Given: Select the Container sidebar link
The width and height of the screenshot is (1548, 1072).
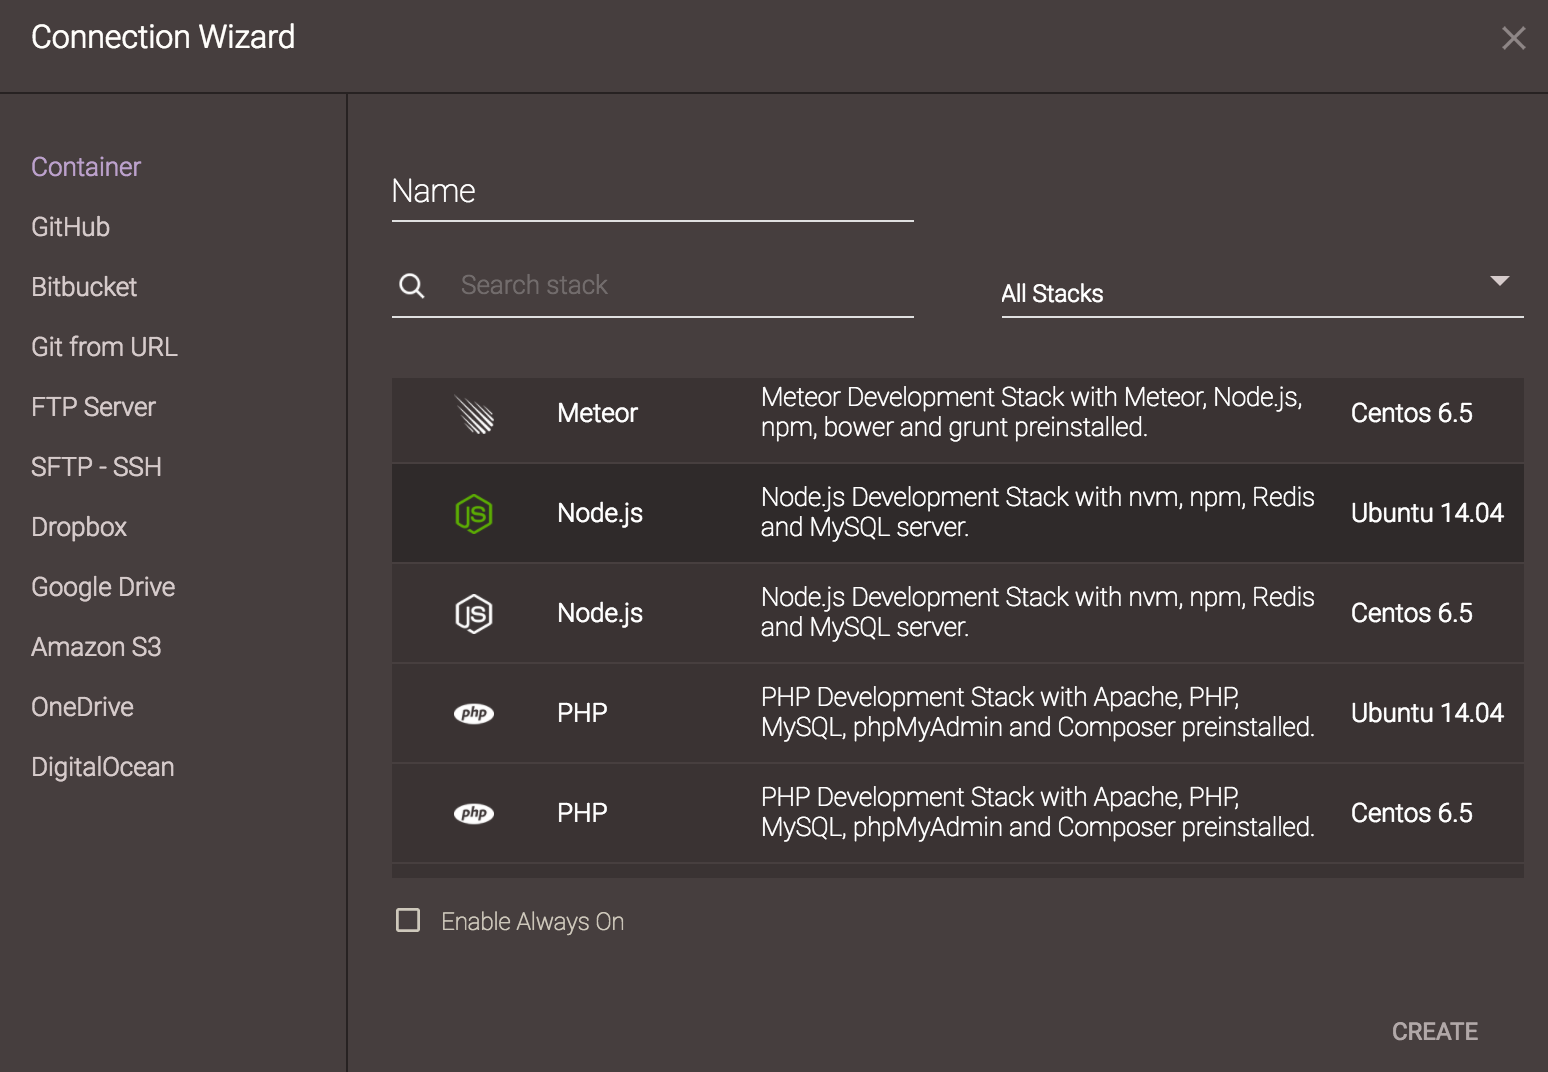Looking at the screenshot, I should pos(86,167).
